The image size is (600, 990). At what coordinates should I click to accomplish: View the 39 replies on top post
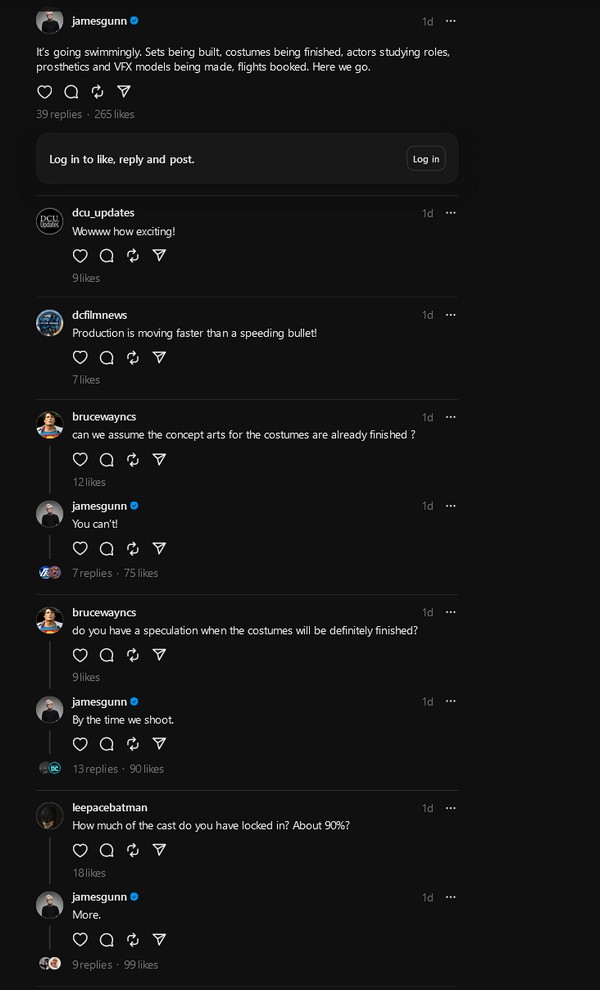coord(59,115)
